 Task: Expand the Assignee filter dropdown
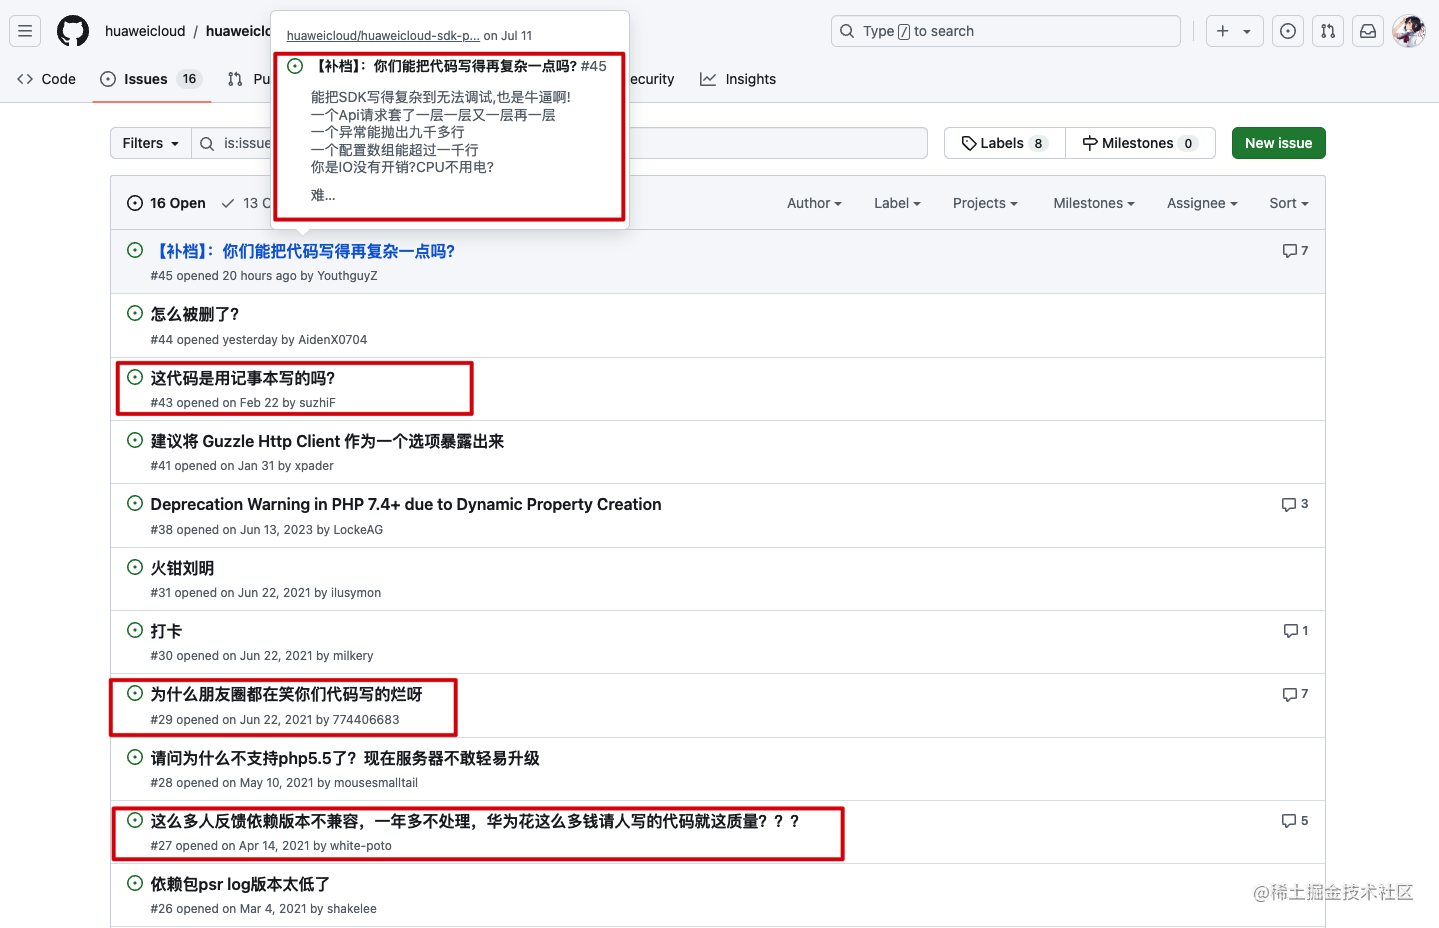click(1202, 203)
